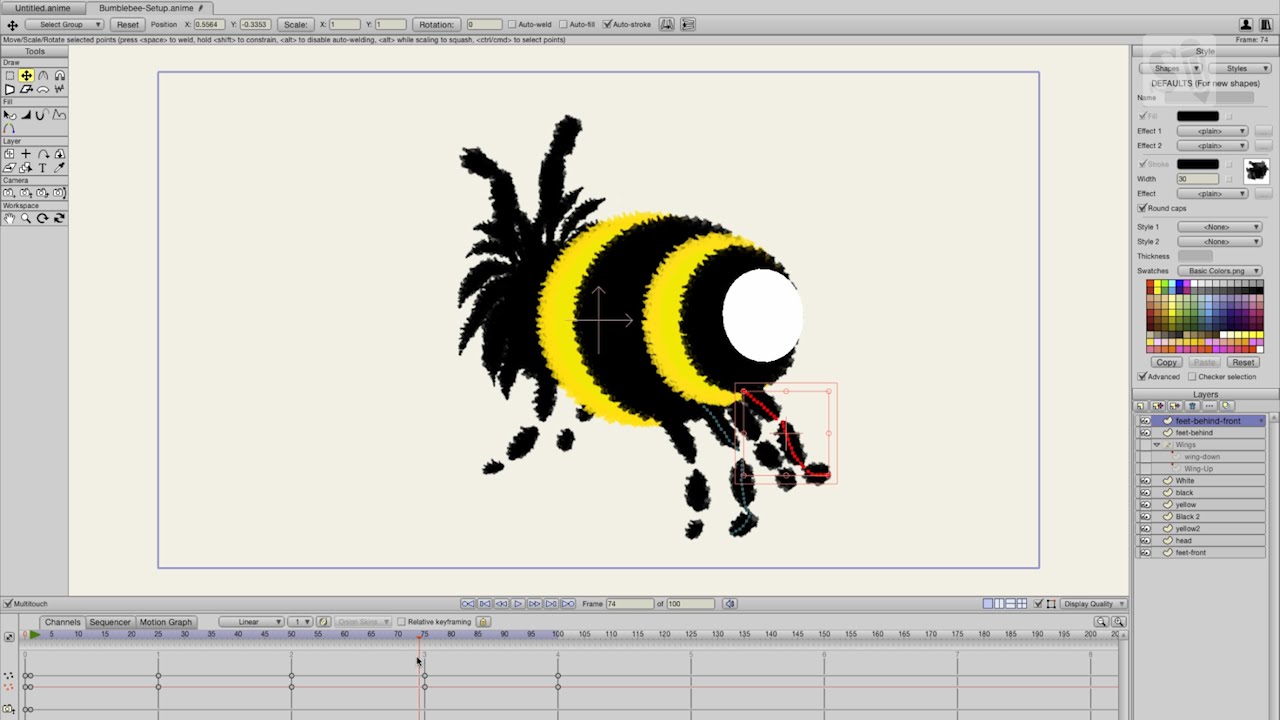Hide the White layer with eye icon
This screenshot has height=720, width=1280.
(1145, 481)
